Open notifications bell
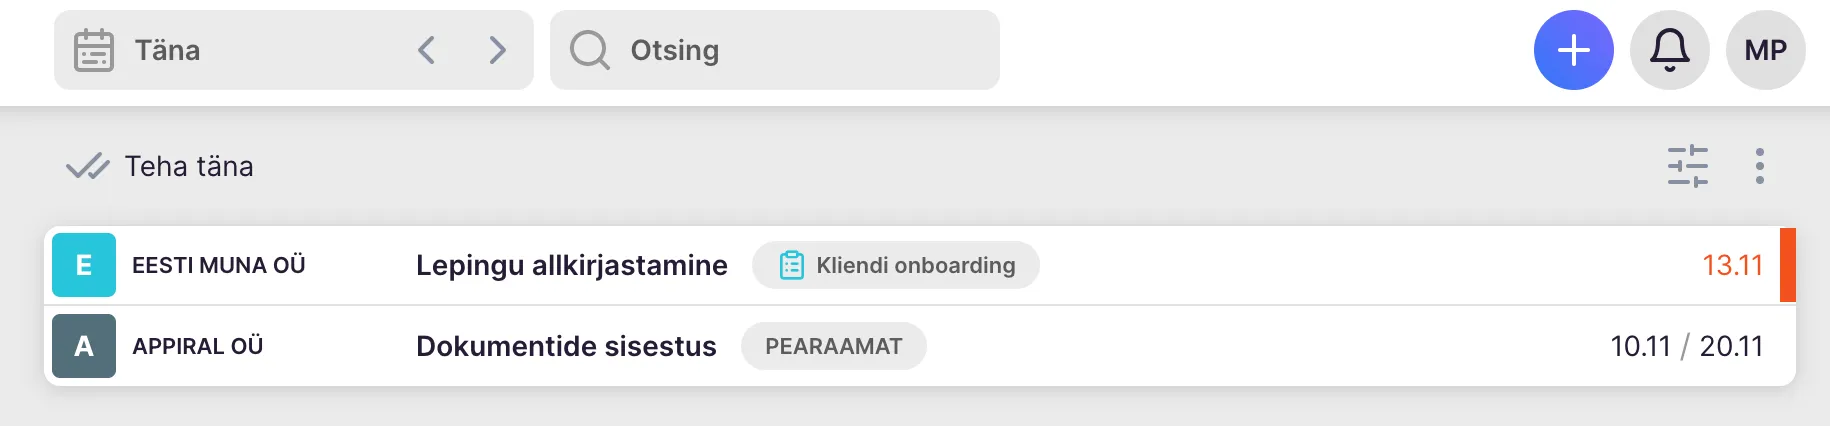Image resolution: width=1830 pixels, height=426 pixels. (1669, 50)
